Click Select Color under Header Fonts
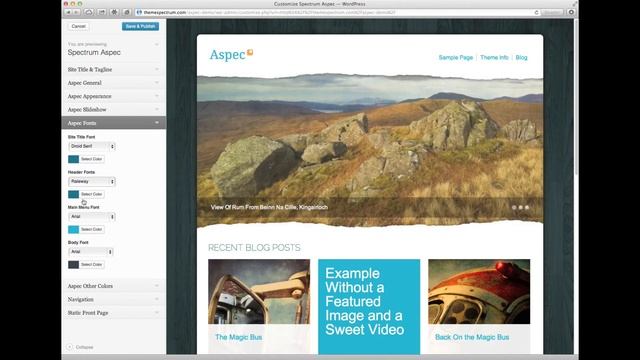The image size is (640, 360). coord(91,194)
